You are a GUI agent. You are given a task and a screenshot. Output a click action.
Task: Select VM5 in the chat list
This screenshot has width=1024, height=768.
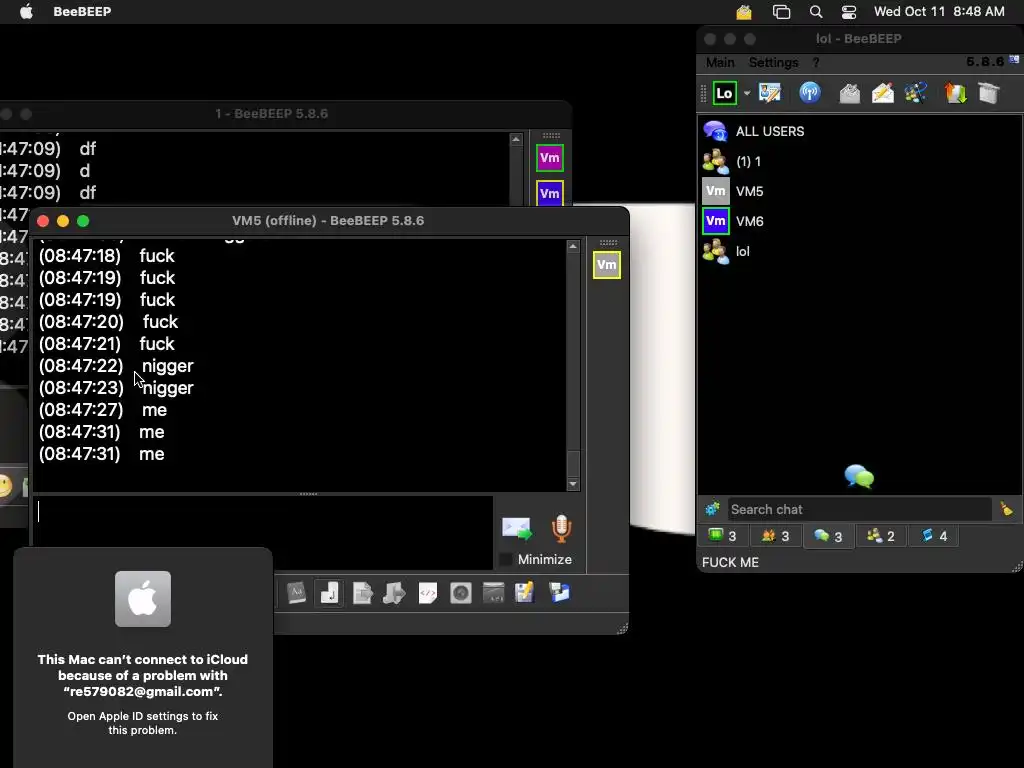(860, 191)
